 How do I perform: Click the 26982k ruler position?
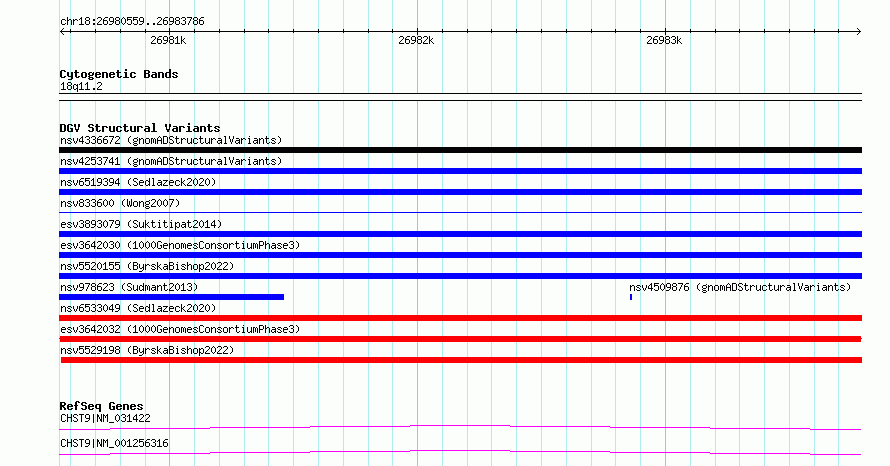(416, 40)
